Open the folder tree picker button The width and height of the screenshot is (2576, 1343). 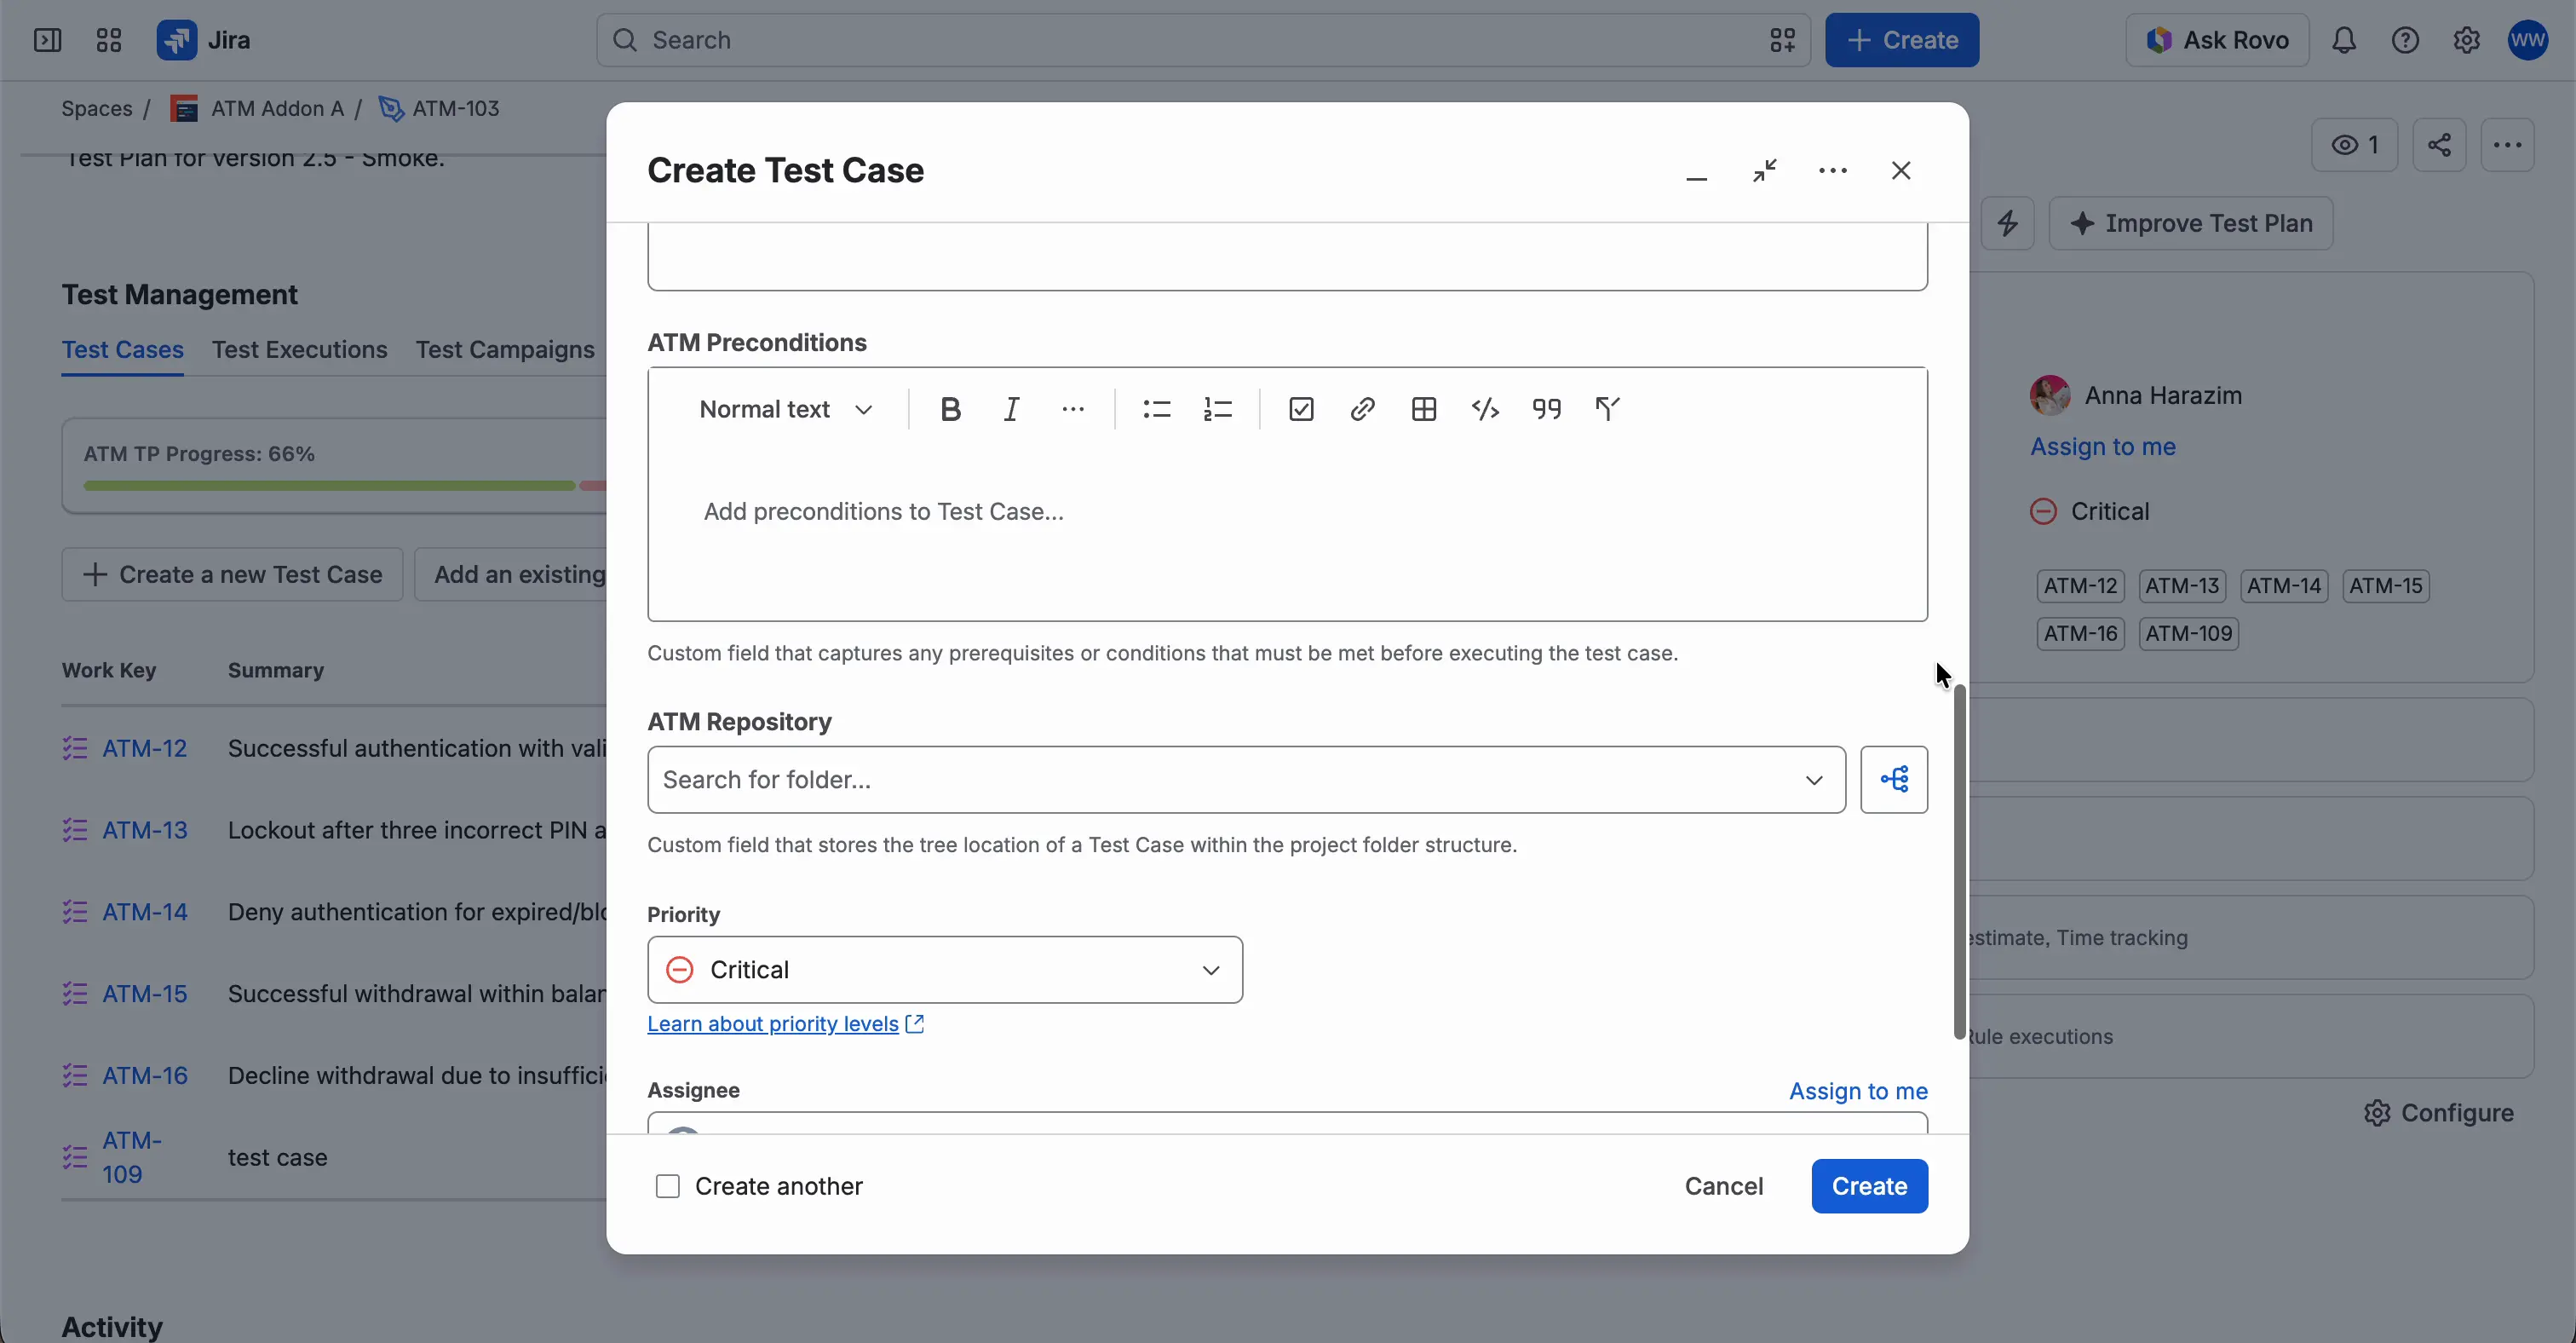[1894, 779]
